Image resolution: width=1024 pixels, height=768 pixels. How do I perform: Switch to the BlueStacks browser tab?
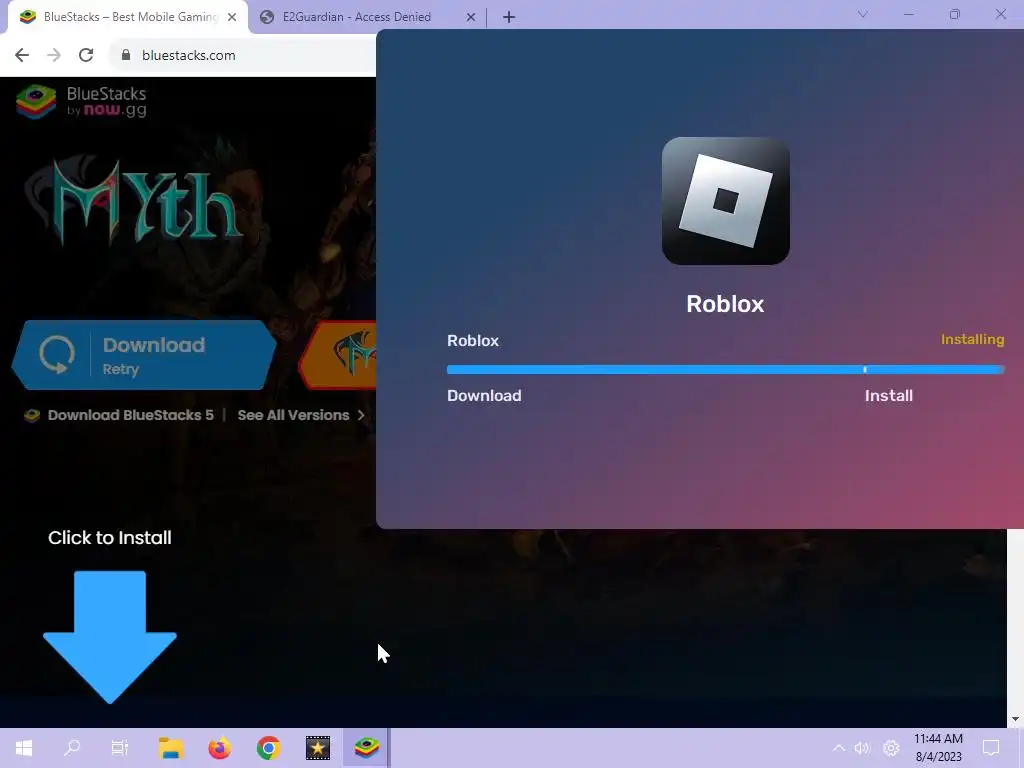click(122, 17)
